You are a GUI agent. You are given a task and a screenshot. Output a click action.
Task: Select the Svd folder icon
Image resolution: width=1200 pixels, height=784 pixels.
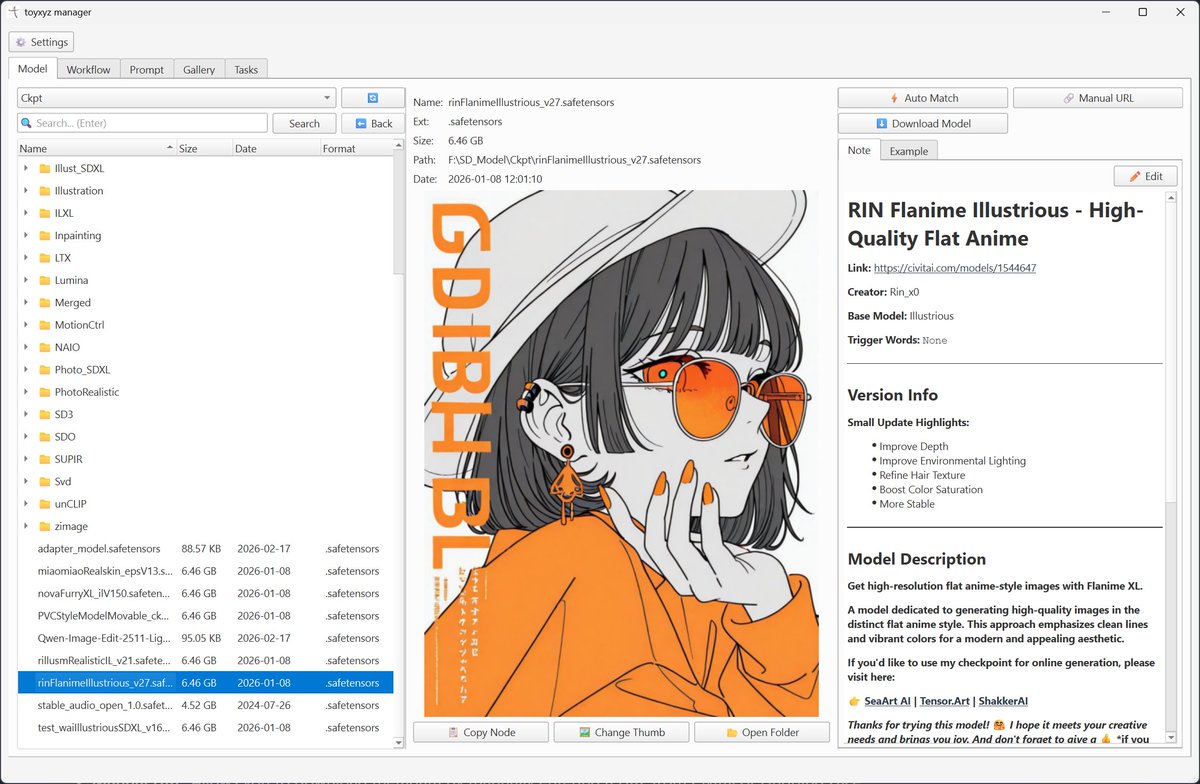(44, 482)
